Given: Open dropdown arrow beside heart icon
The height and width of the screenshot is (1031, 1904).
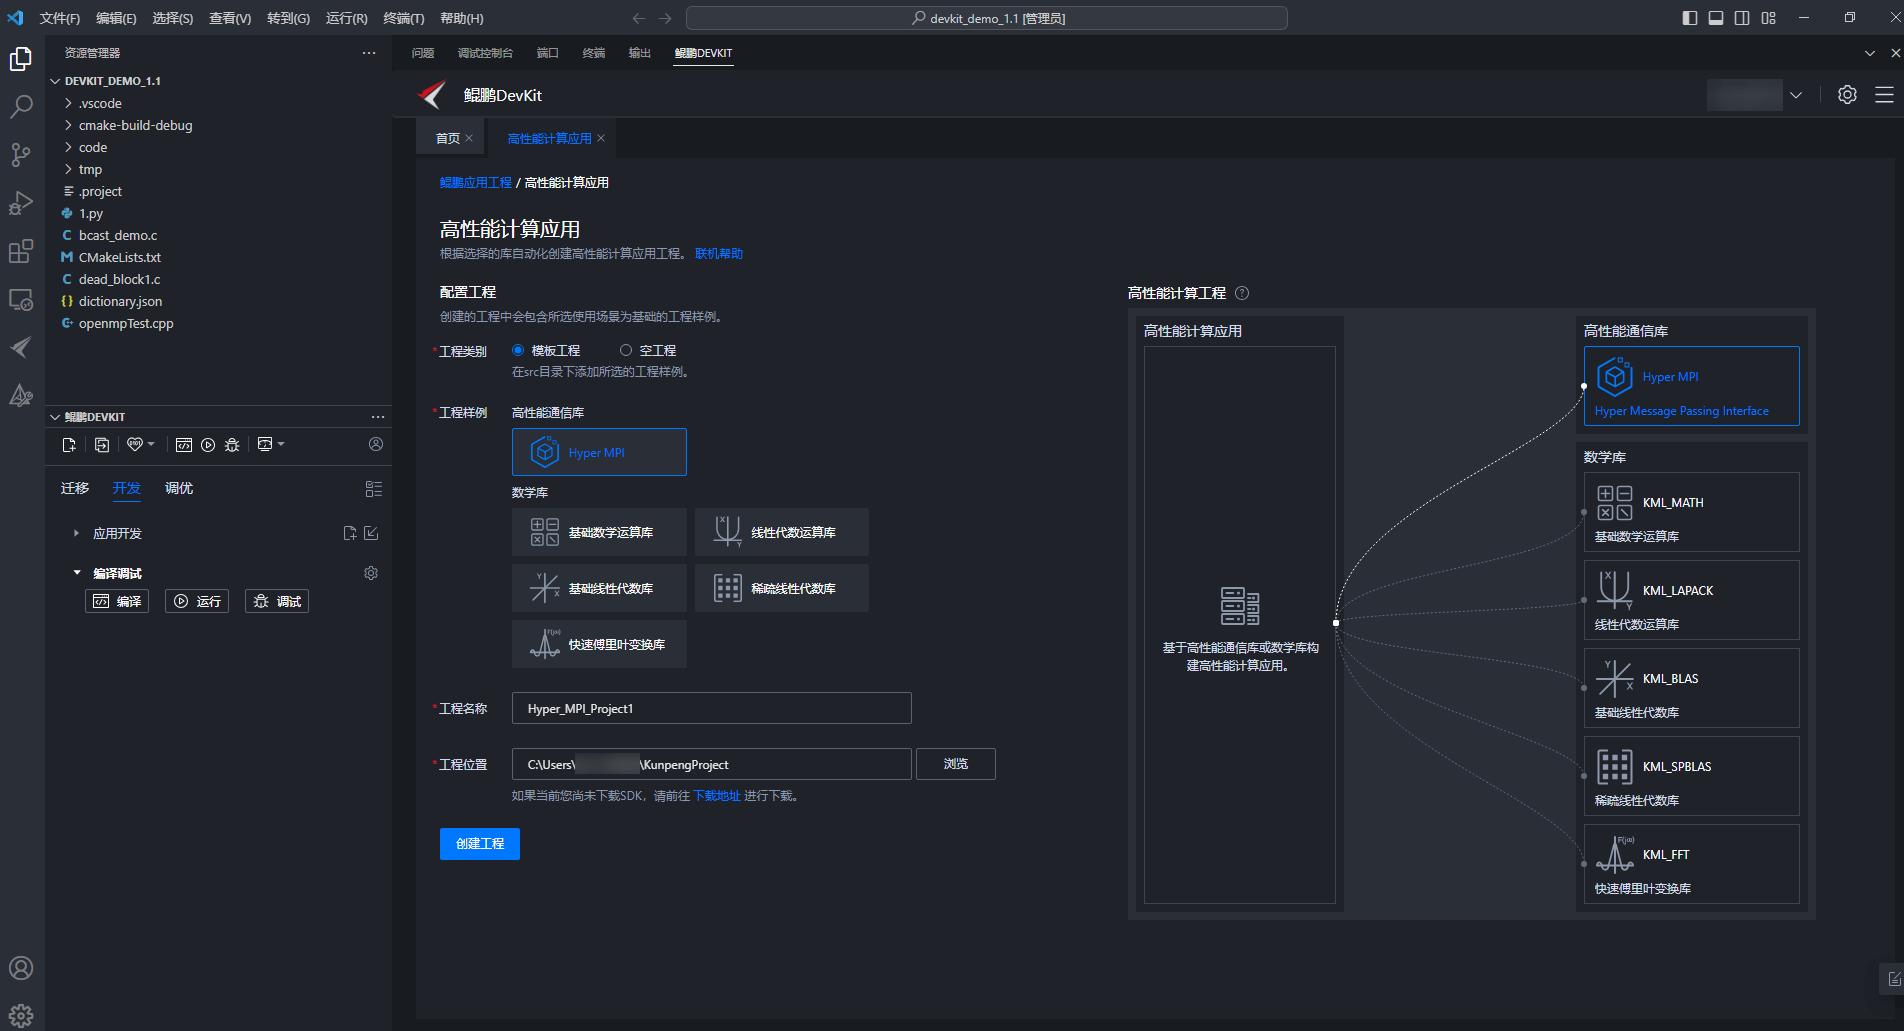Looking at the screenshot, I should click(151, 444).
